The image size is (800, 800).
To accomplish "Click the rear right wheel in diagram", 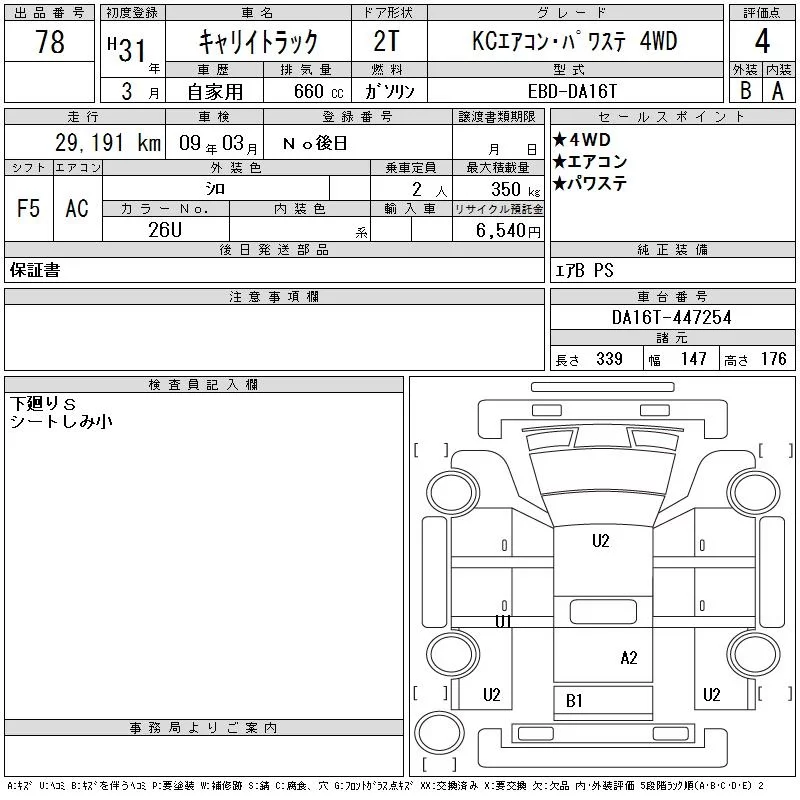I will [x=753, y=654].
